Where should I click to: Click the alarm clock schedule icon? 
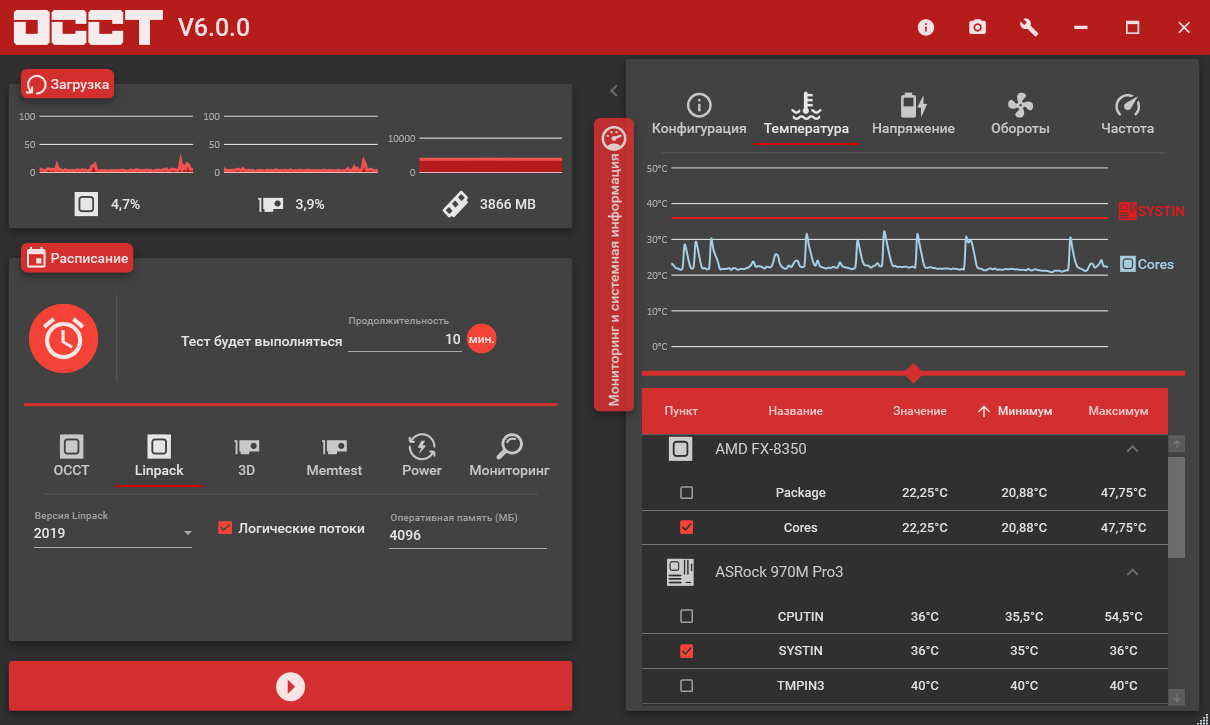[64, 340]
